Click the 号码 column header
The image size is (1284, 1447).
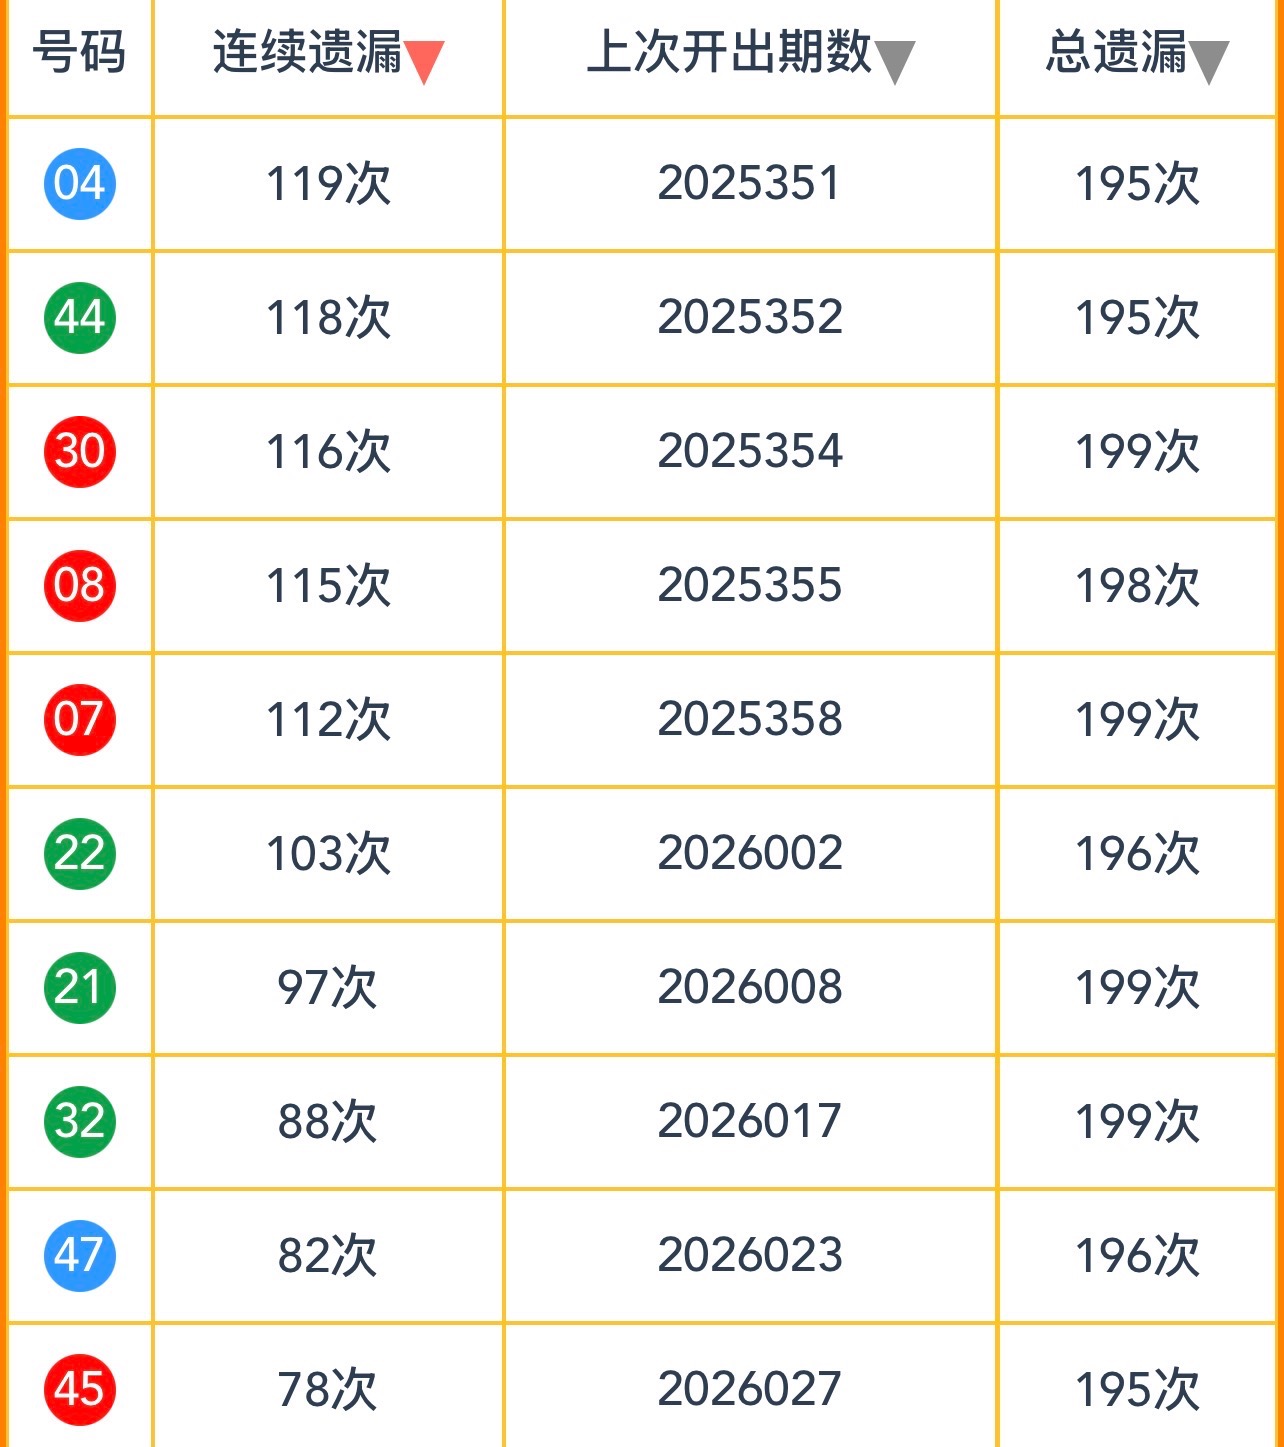[x=79, y=52]
